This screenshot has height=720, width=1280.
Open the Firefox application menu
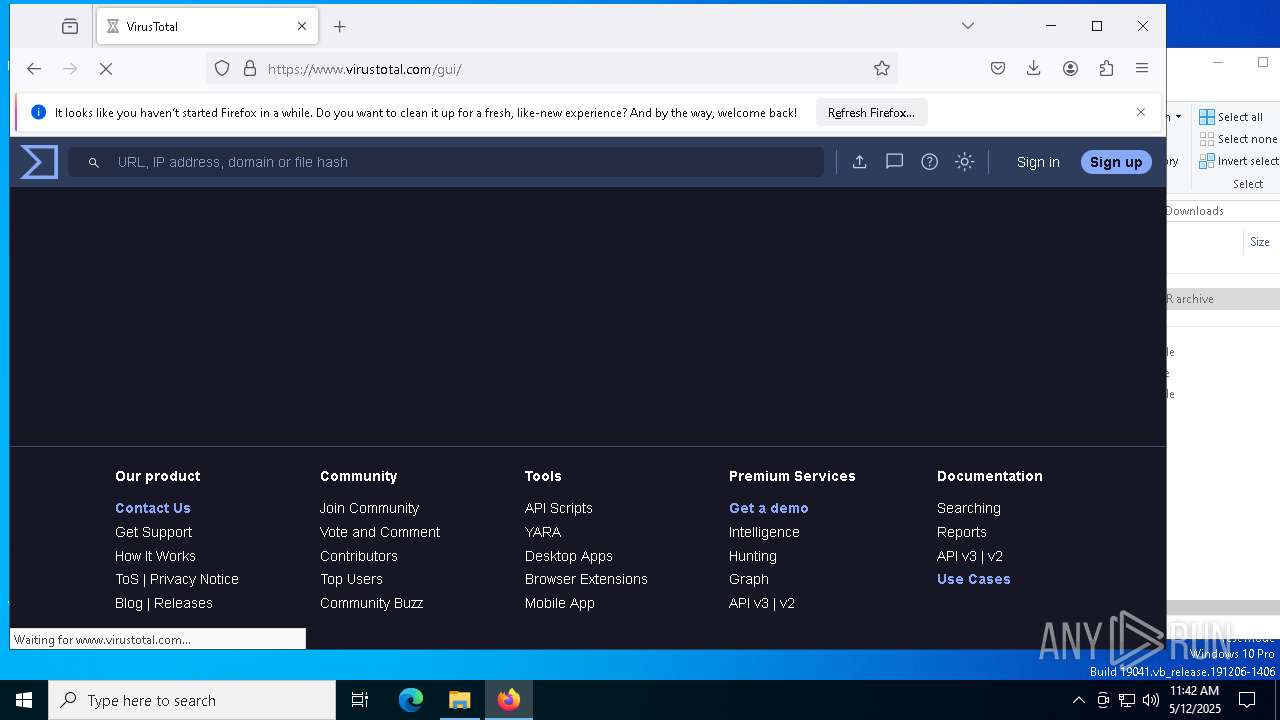pos(1142,69)
